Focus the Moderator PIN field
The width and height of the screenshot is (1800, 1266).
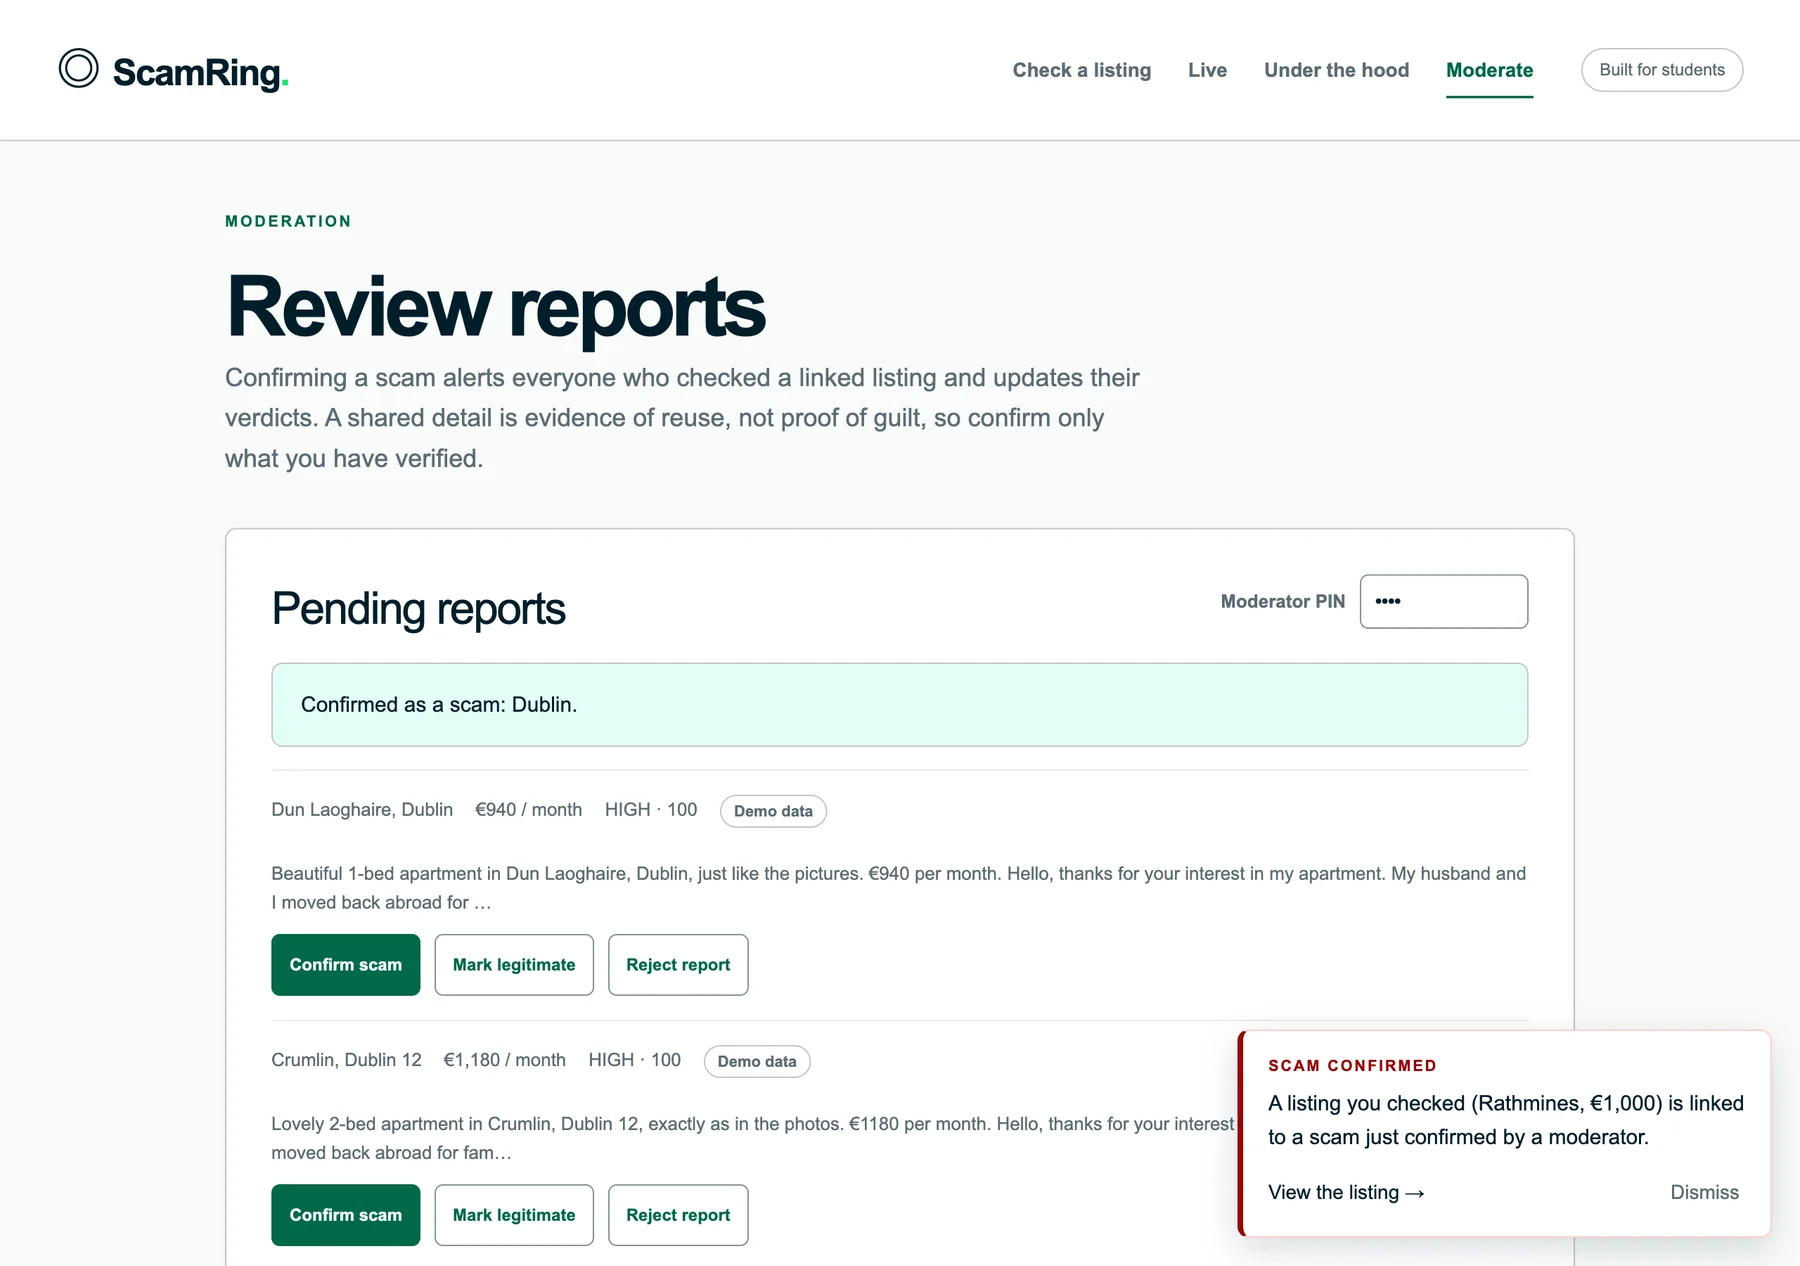point(1443,601)
